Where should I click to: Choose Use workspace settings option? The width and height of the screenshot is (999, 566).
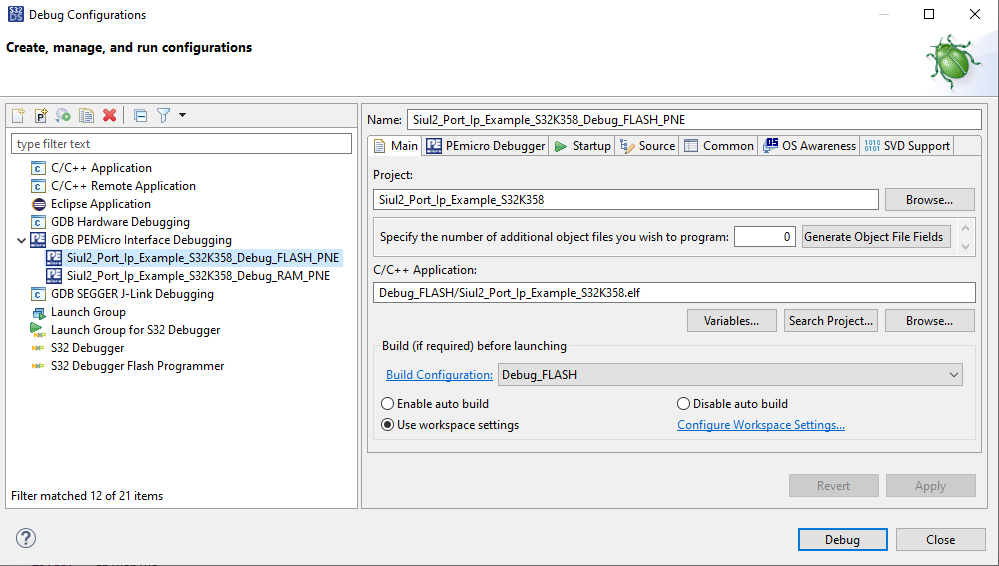[x=388, y=425]
